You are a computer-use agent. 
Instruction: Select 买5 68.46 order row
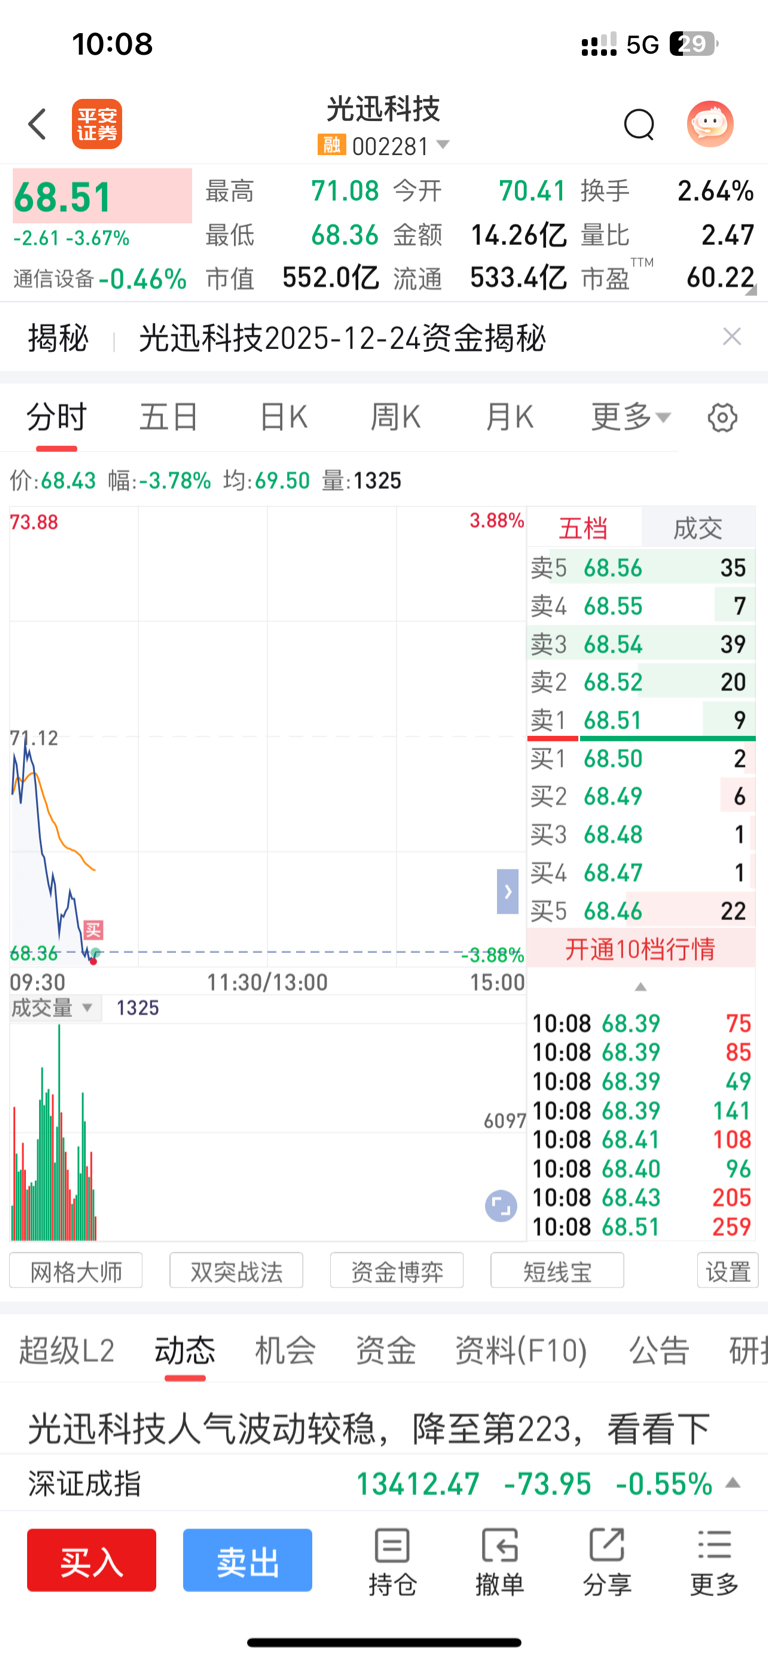click(641, 911)
